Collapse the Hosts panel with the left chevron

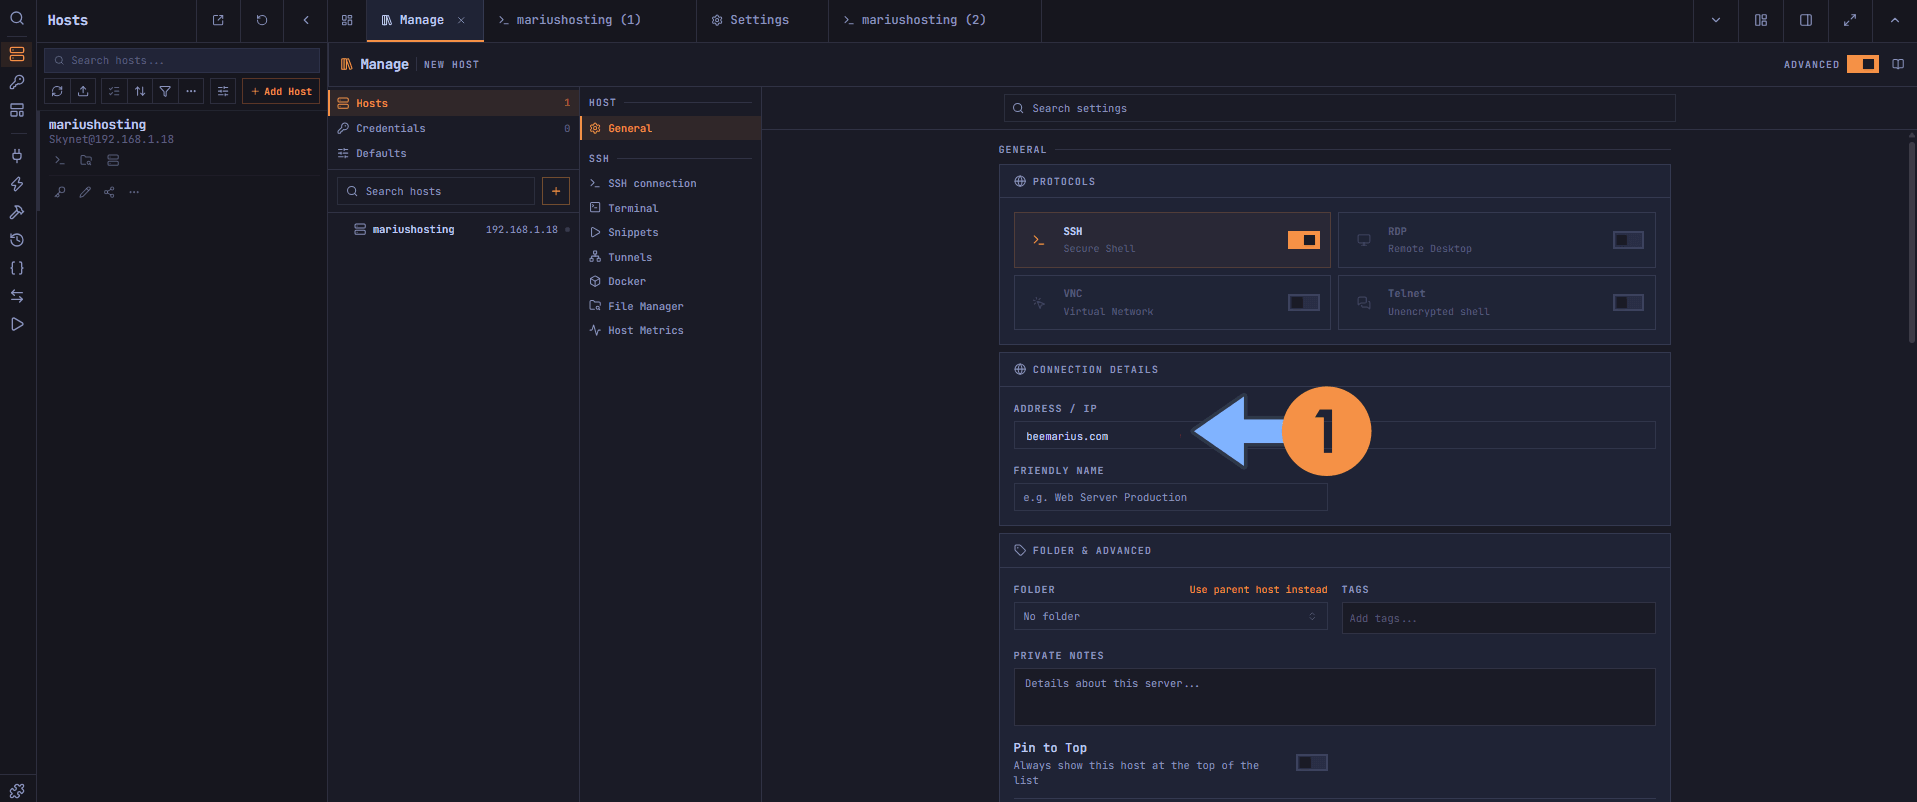pos(306,20)
